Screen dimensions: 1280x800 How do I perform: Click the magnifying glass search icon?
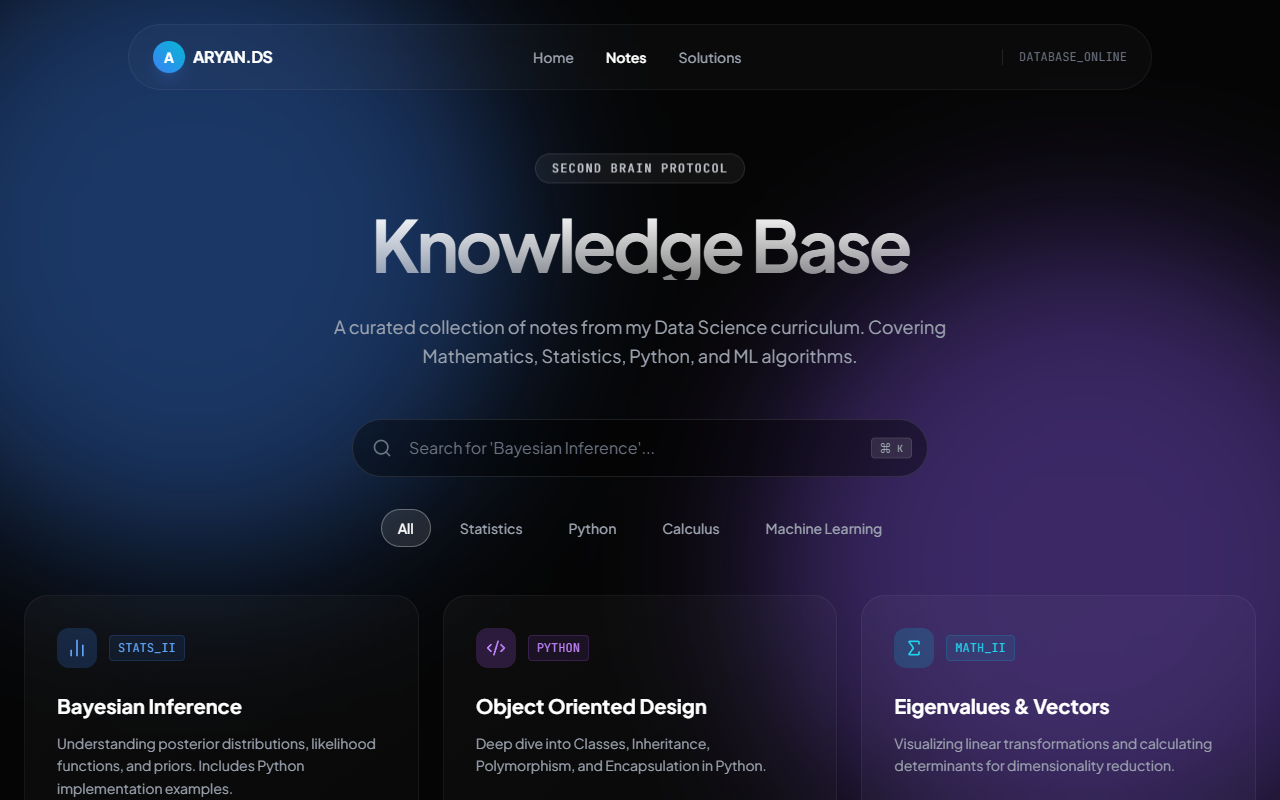point(382,448)
